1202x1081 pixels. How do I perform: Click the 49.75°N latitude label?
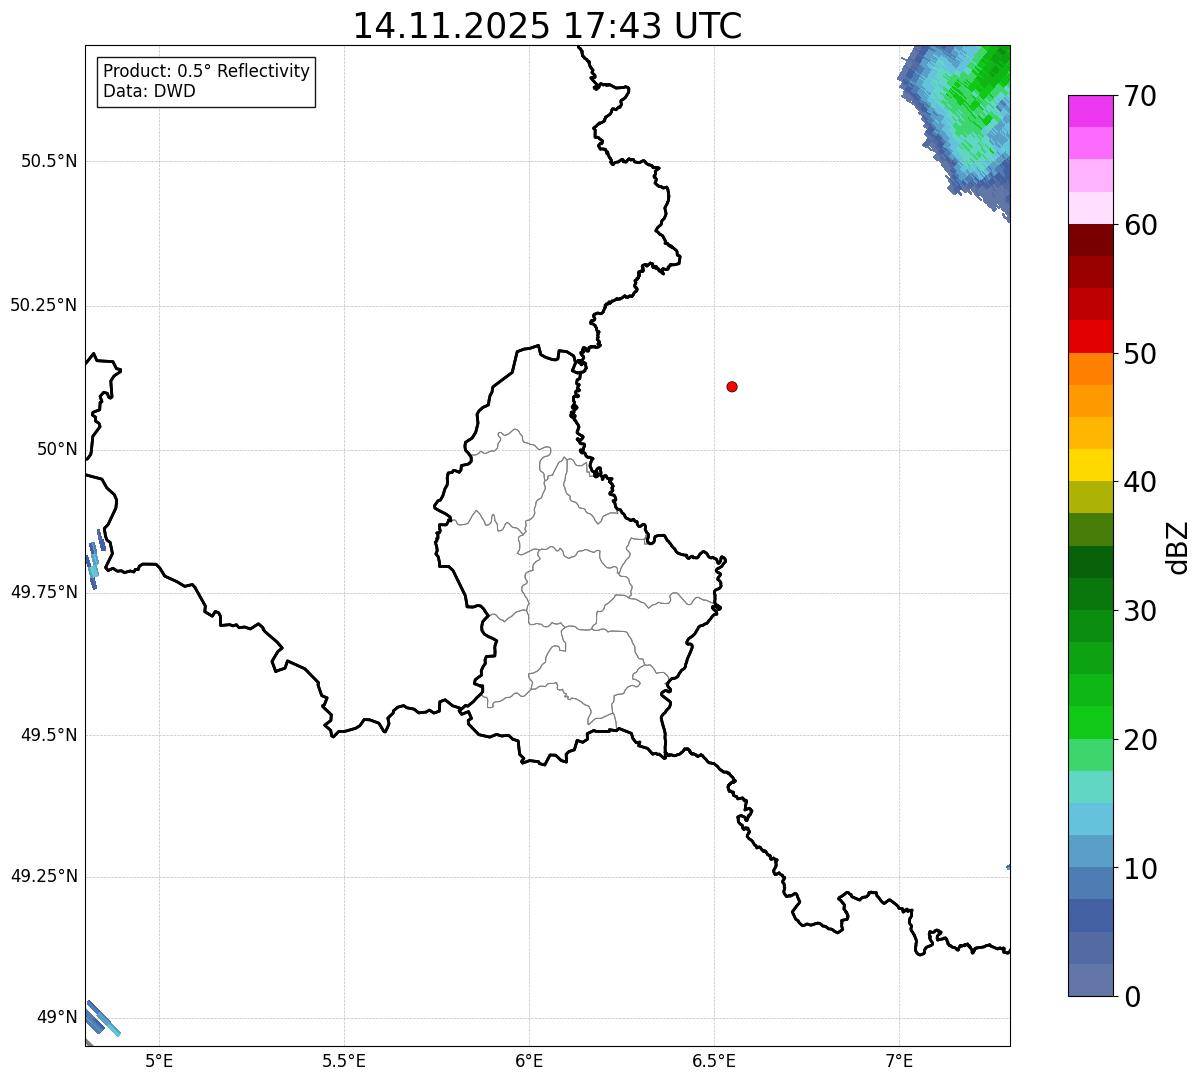[44, 592]
